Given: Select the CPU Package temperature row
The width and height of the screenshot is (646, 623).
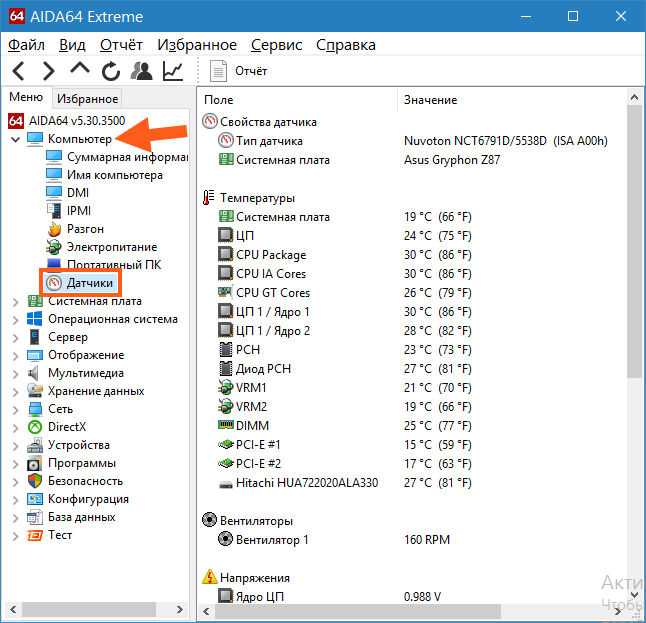Looking at the screenshot, I should (344, 255).
